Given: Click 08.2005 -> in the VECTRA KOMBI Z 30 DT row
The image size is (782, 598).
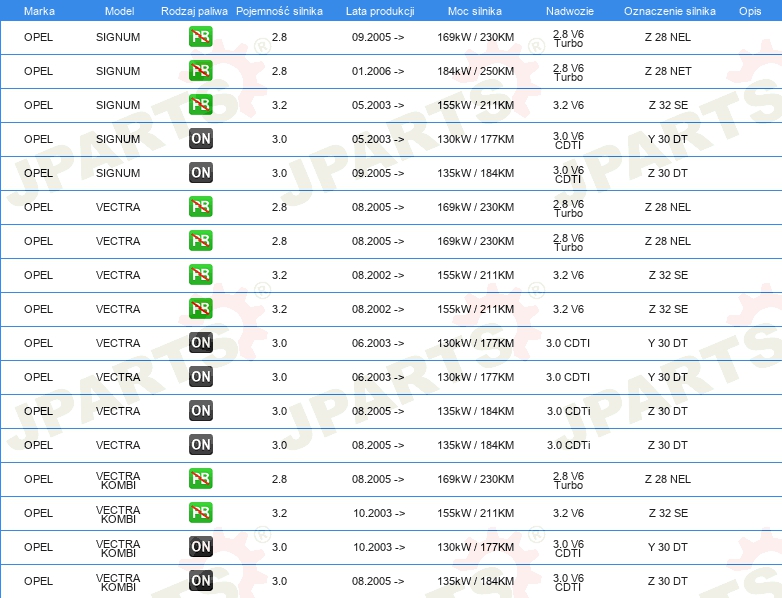Looking at the screenshot, I should (378, 581).
